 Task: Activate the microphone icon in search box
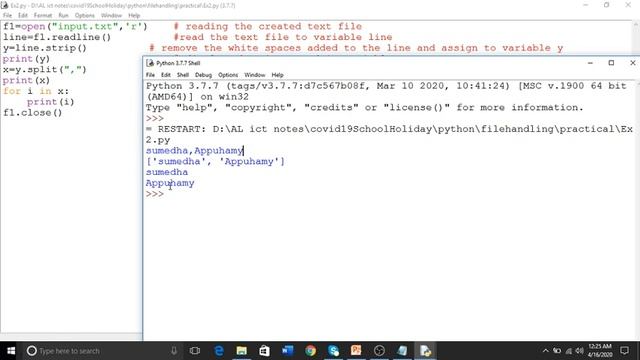click(x=174, y=351)
